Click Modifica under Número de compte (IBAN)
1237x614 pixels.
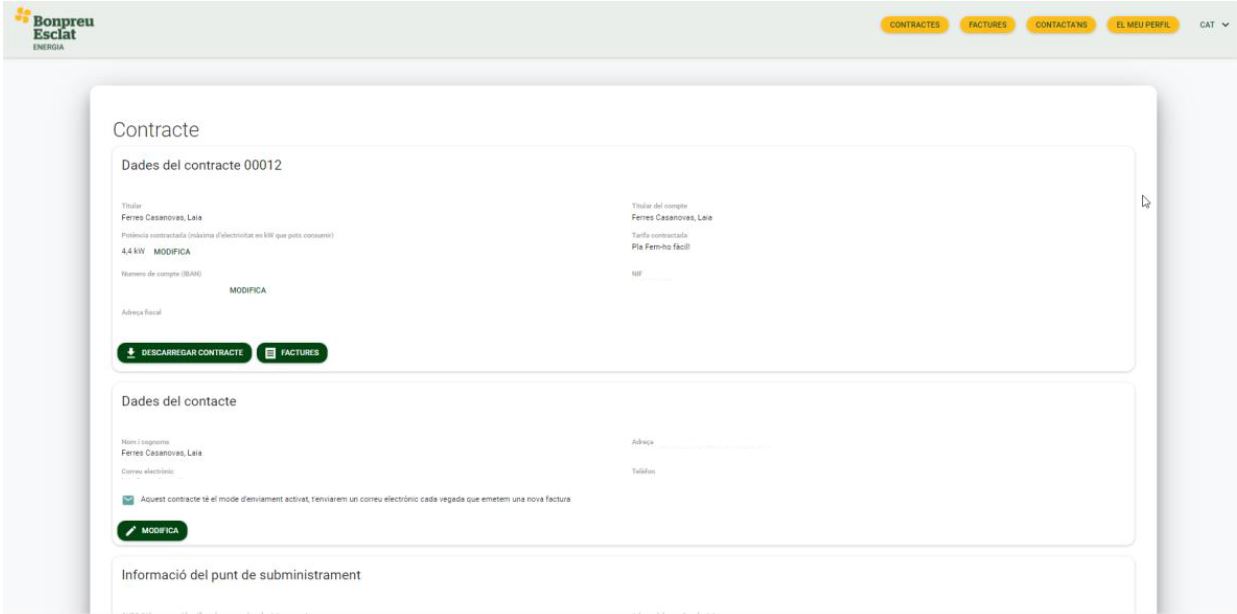tap(248, 291)
